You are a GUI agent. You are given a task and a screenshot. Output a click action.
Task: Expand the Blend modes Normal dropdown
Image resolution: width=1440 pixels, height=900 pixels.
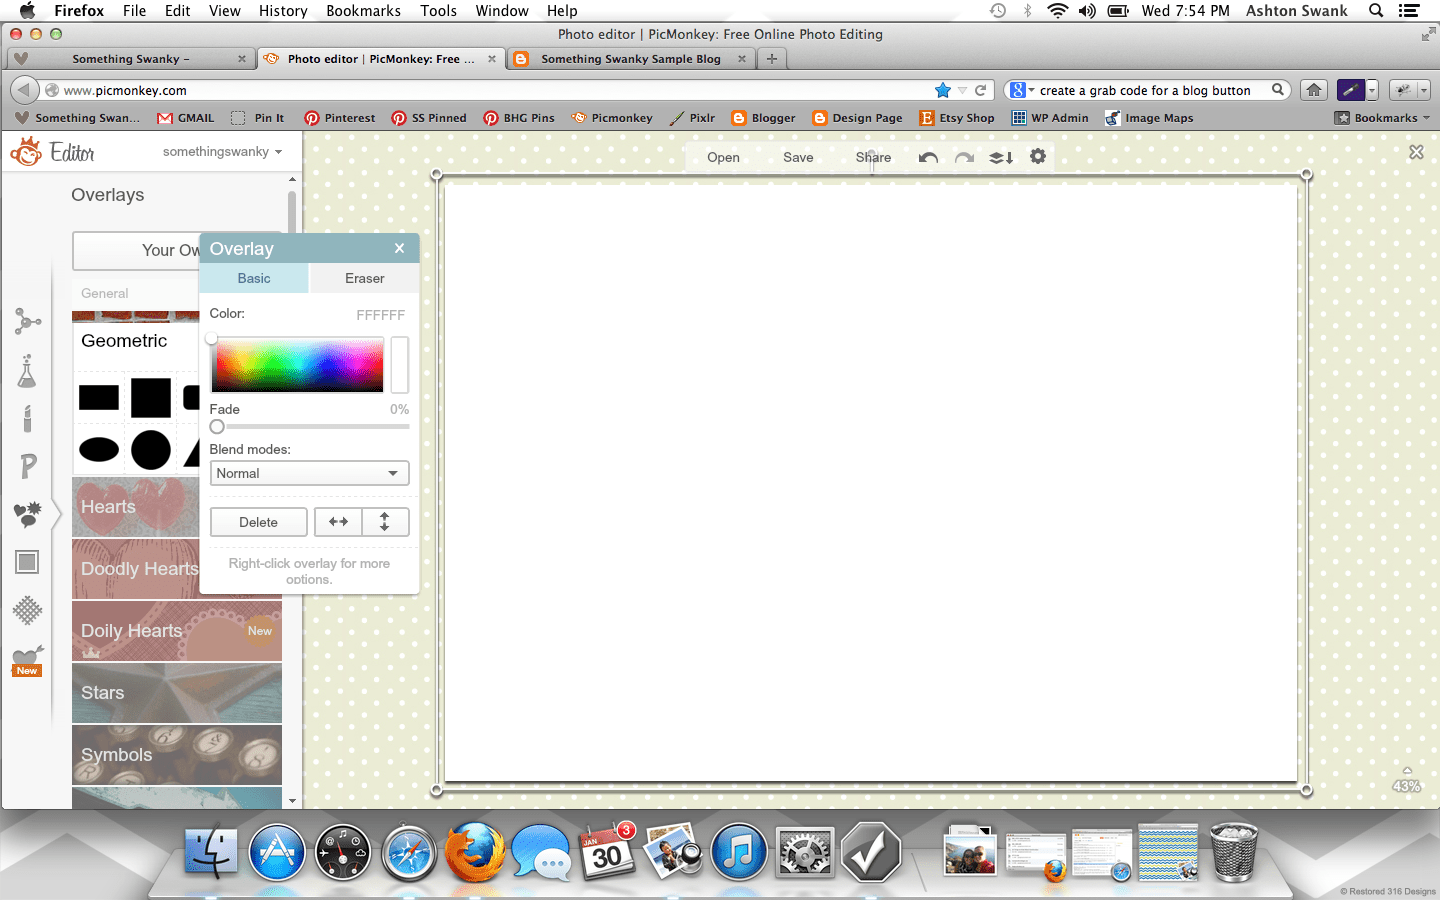(309, 473)
